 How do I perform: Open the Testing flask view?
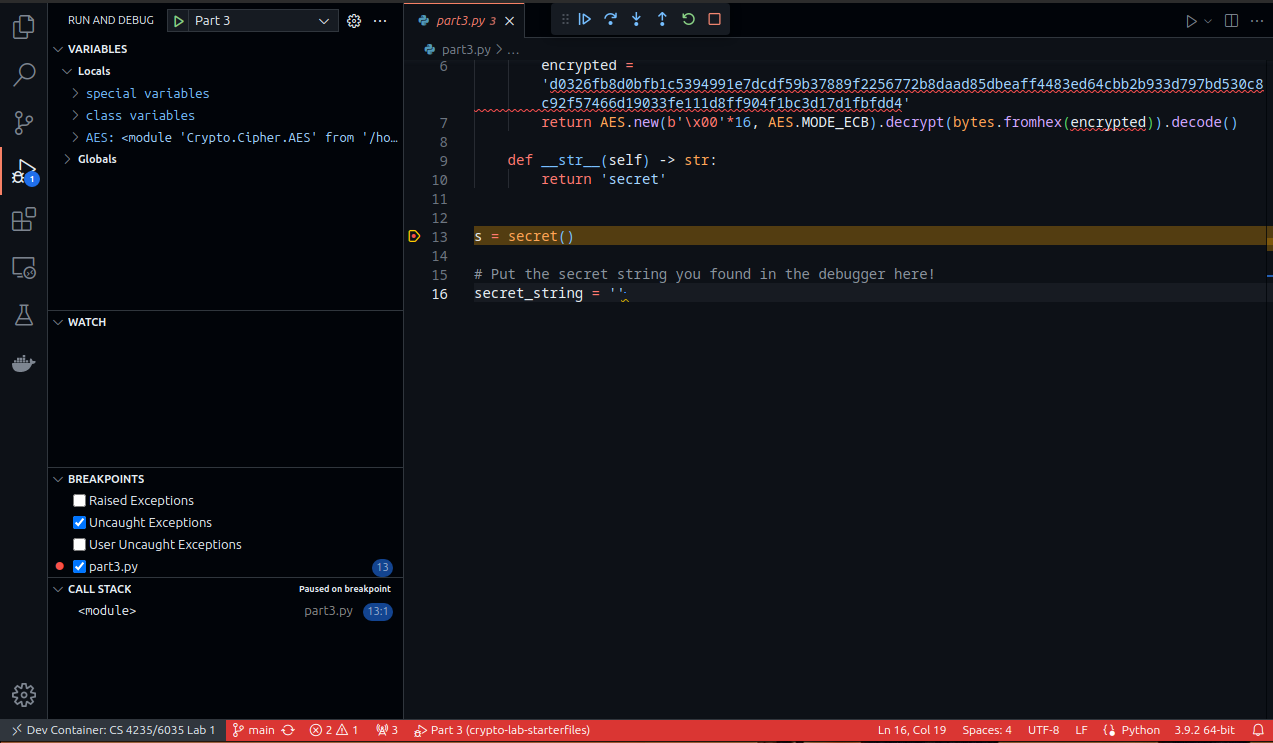(24, 316)
